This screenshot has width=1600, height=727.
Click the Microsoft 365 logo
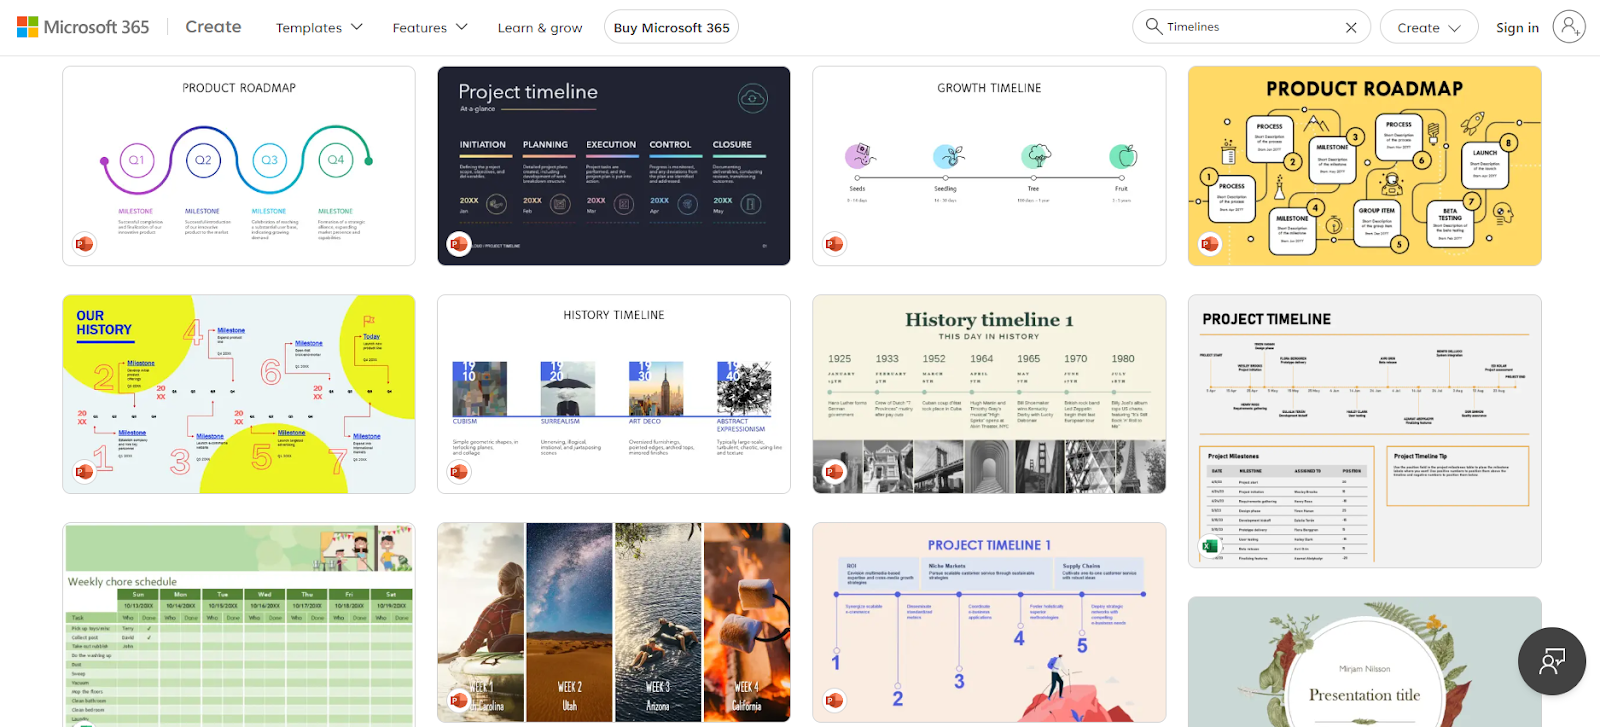pyautogui.click(x=83, y=27)
